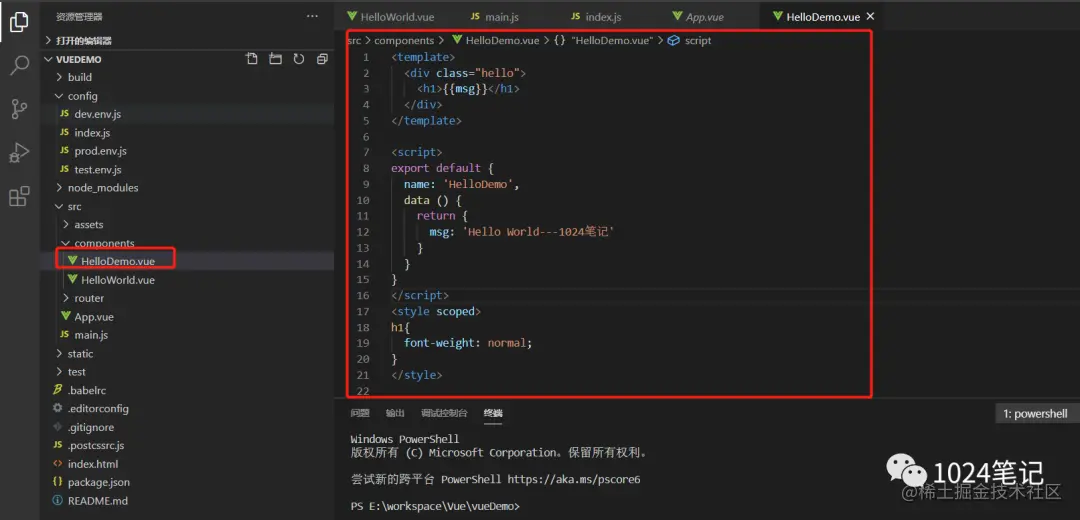Select the 终端 terminal panel tab
Image resolution: width=1080 pixels, height=520 pixels.
493,413
